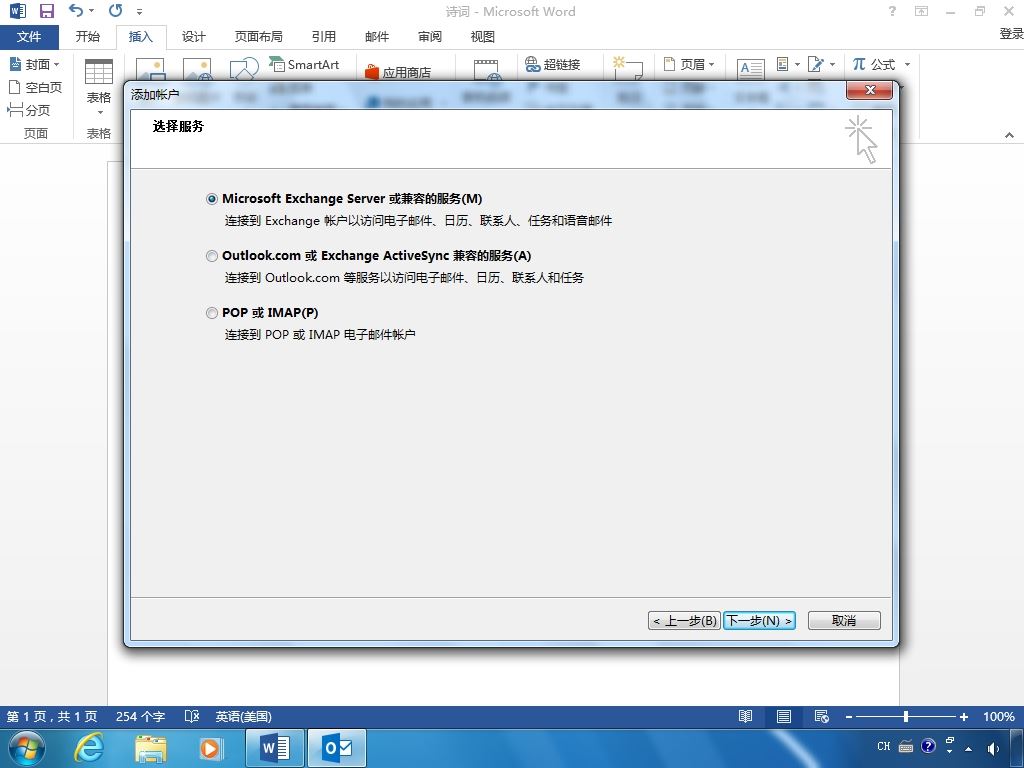The image size is (1024, 768).
Task: Open the 应用商店 app store
Action: pyautogui.click(x=398, y=72)
